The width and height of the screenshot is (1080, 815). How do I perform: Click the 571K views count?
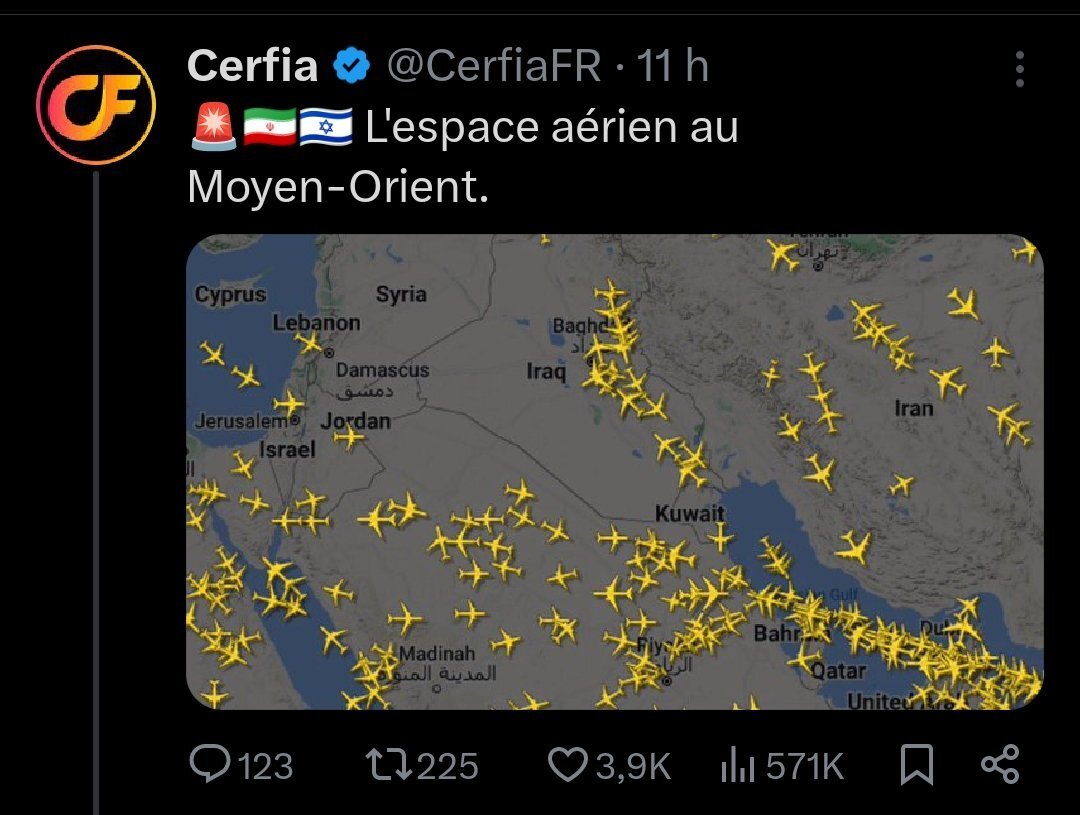[804, 766]
